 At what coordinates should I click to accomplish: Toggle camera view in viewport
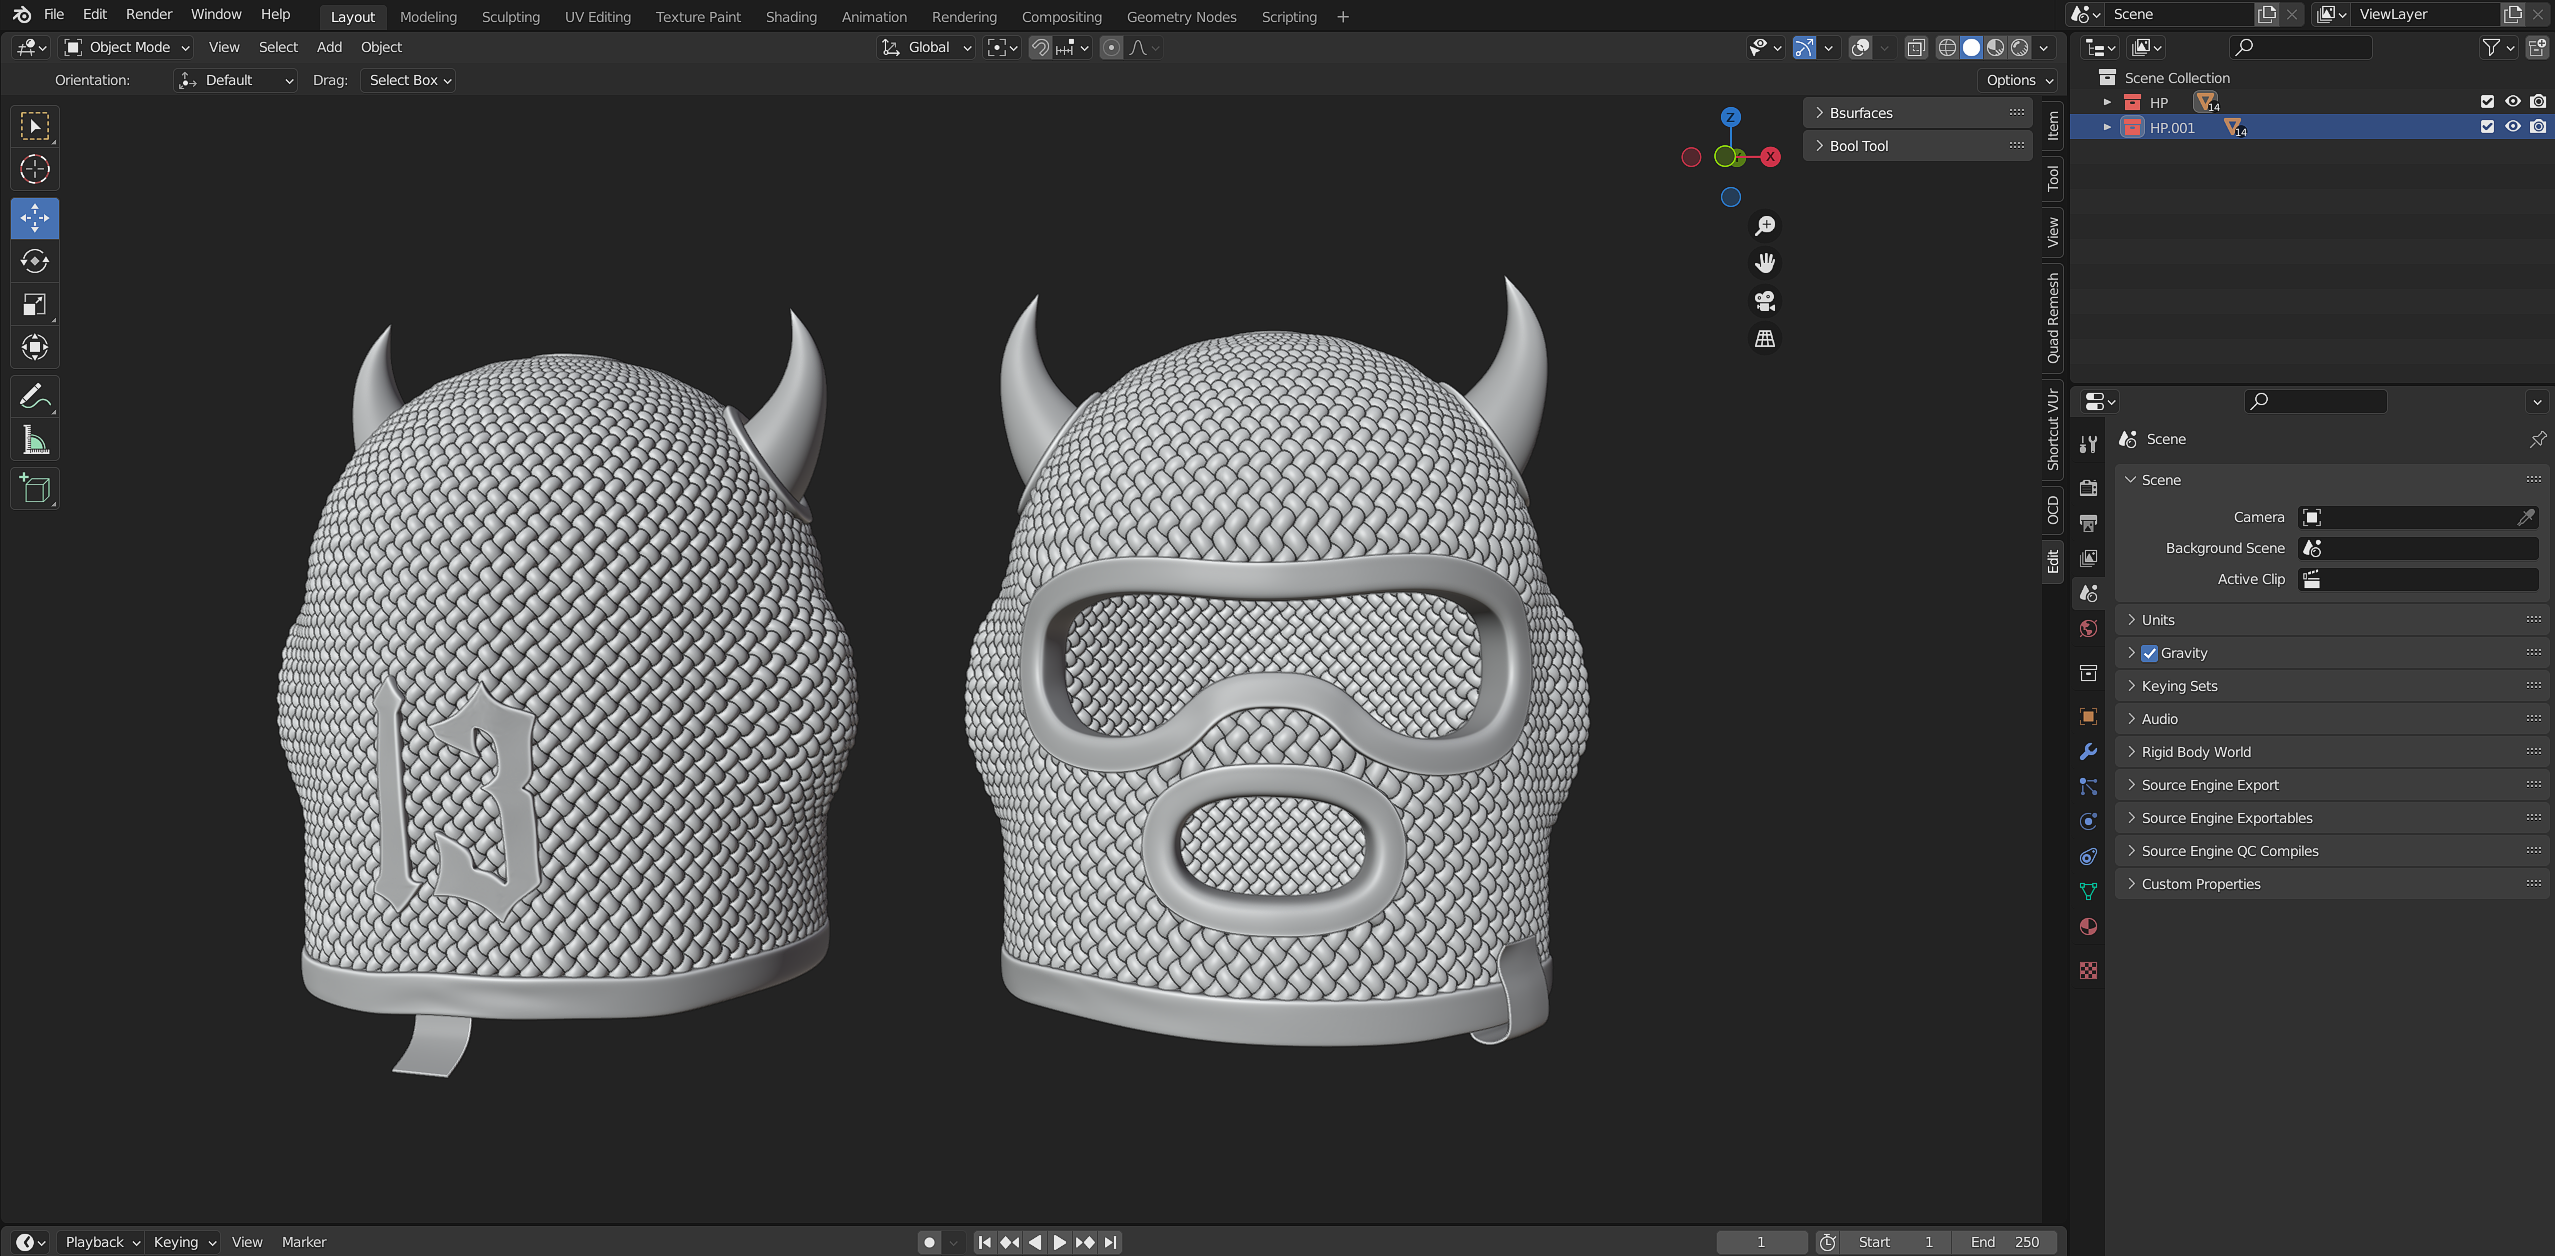tap(1765, 301)
